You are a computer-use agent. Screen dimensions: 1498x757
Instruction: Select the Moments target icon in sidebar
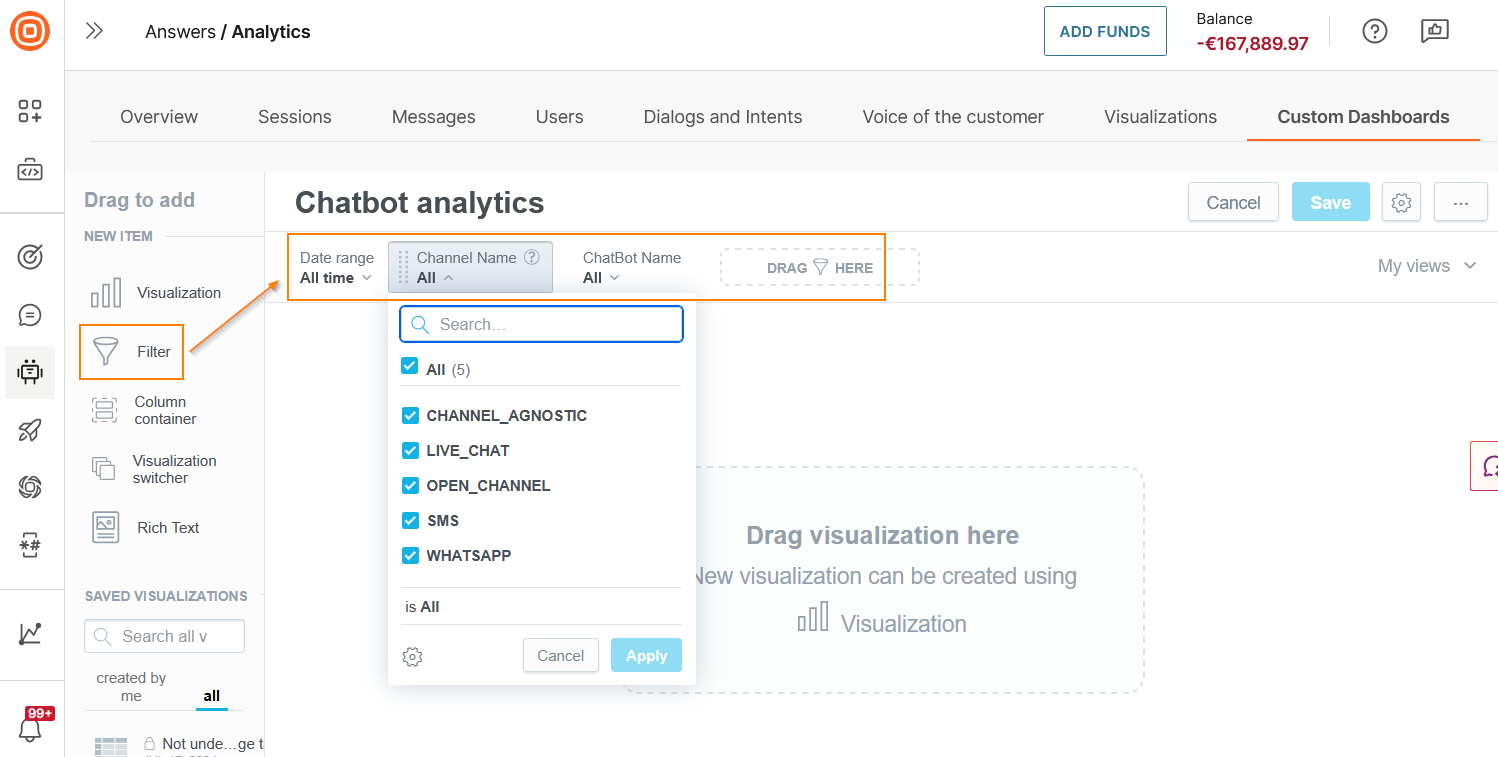(x=30, y=257)
